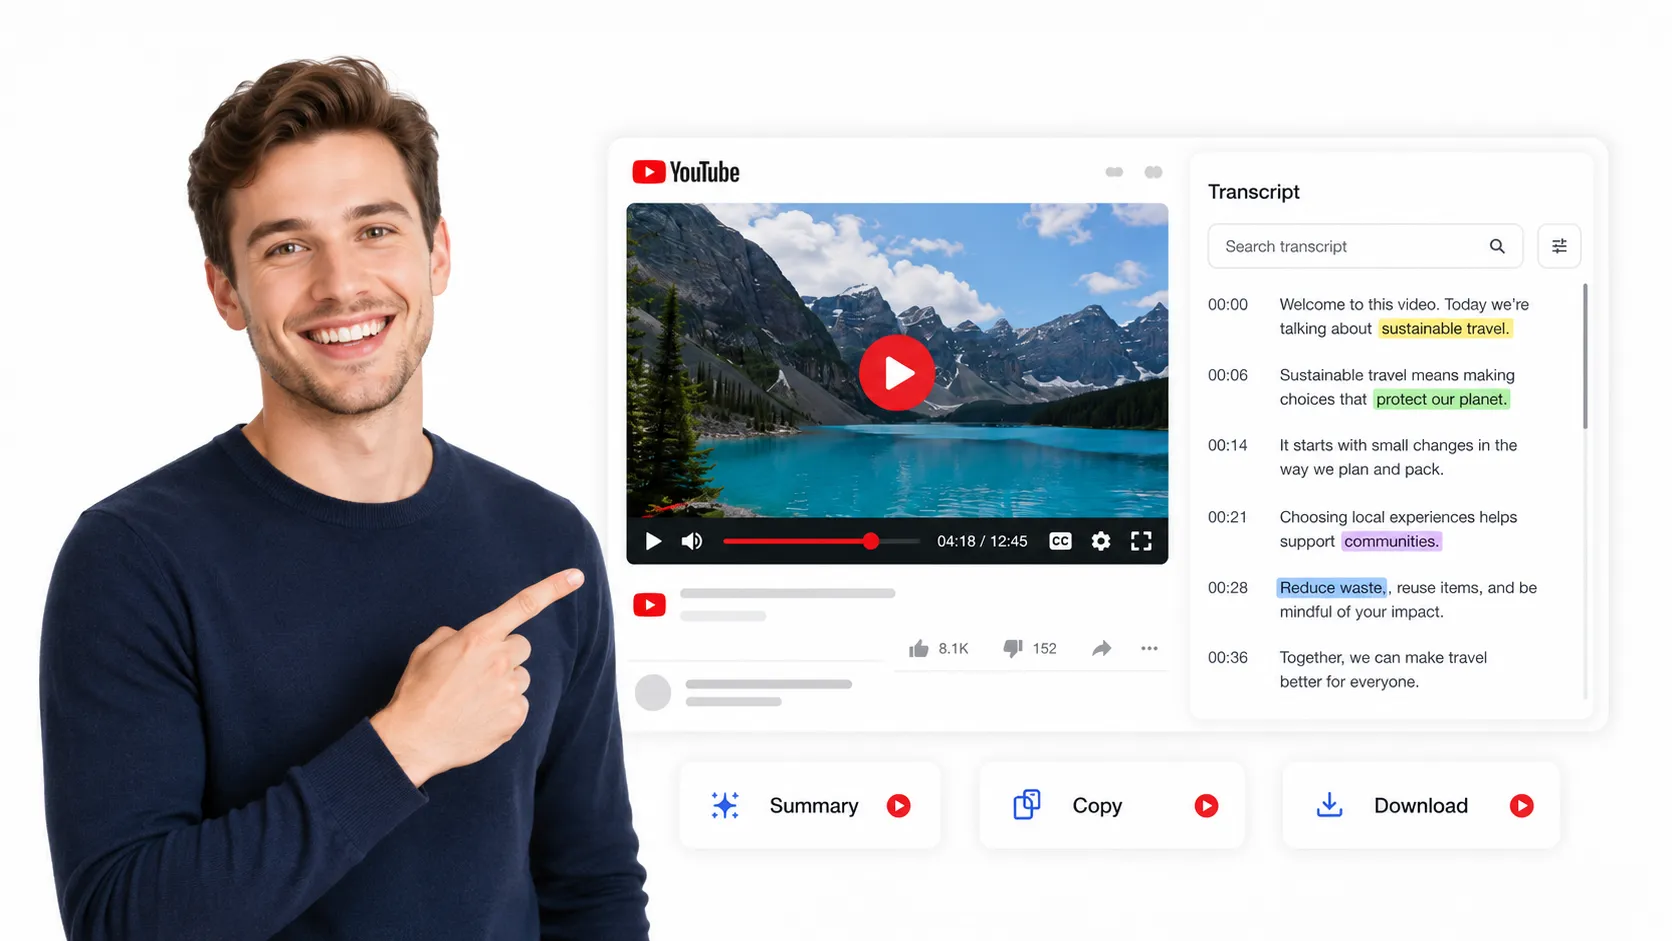Screen dimensions: 1672x941
Task: Click the sparkle icon on the Summary card
Action: coord(725,805)
